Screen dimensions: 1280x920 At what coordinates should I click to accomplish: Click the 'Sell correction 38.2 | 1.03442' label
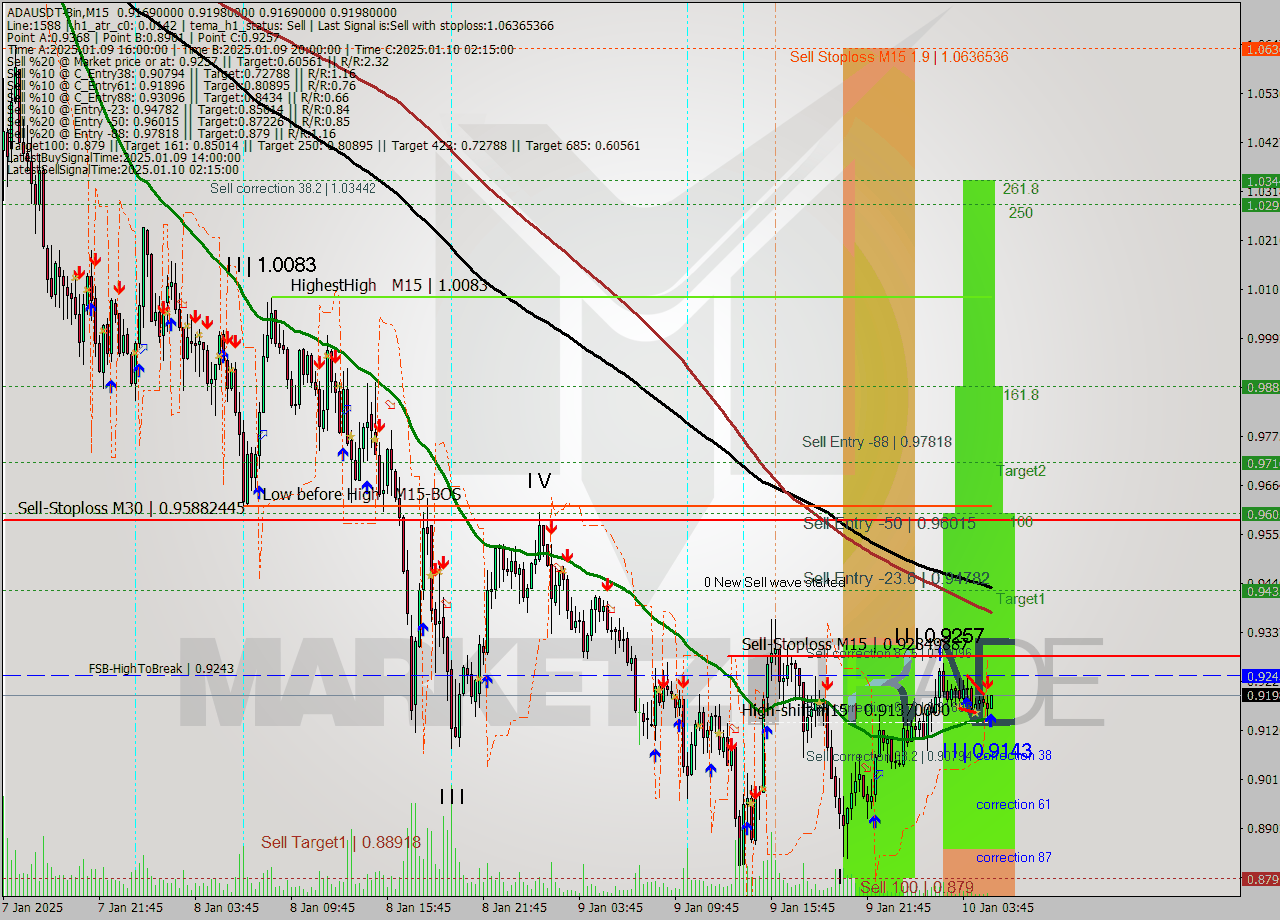click(x=293, y=188)
